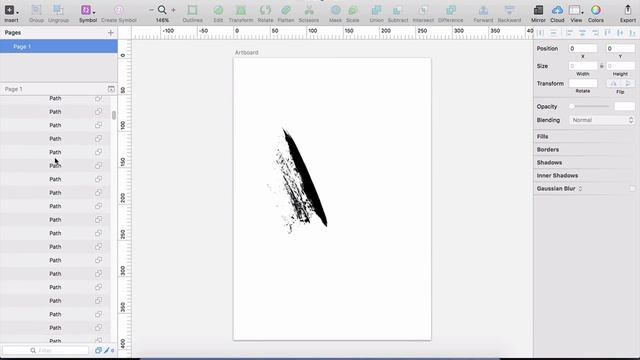This screenshot has width=640, height=360.
Task: Click the layer list scrollbar handle
Action: (x=113, y=115)
